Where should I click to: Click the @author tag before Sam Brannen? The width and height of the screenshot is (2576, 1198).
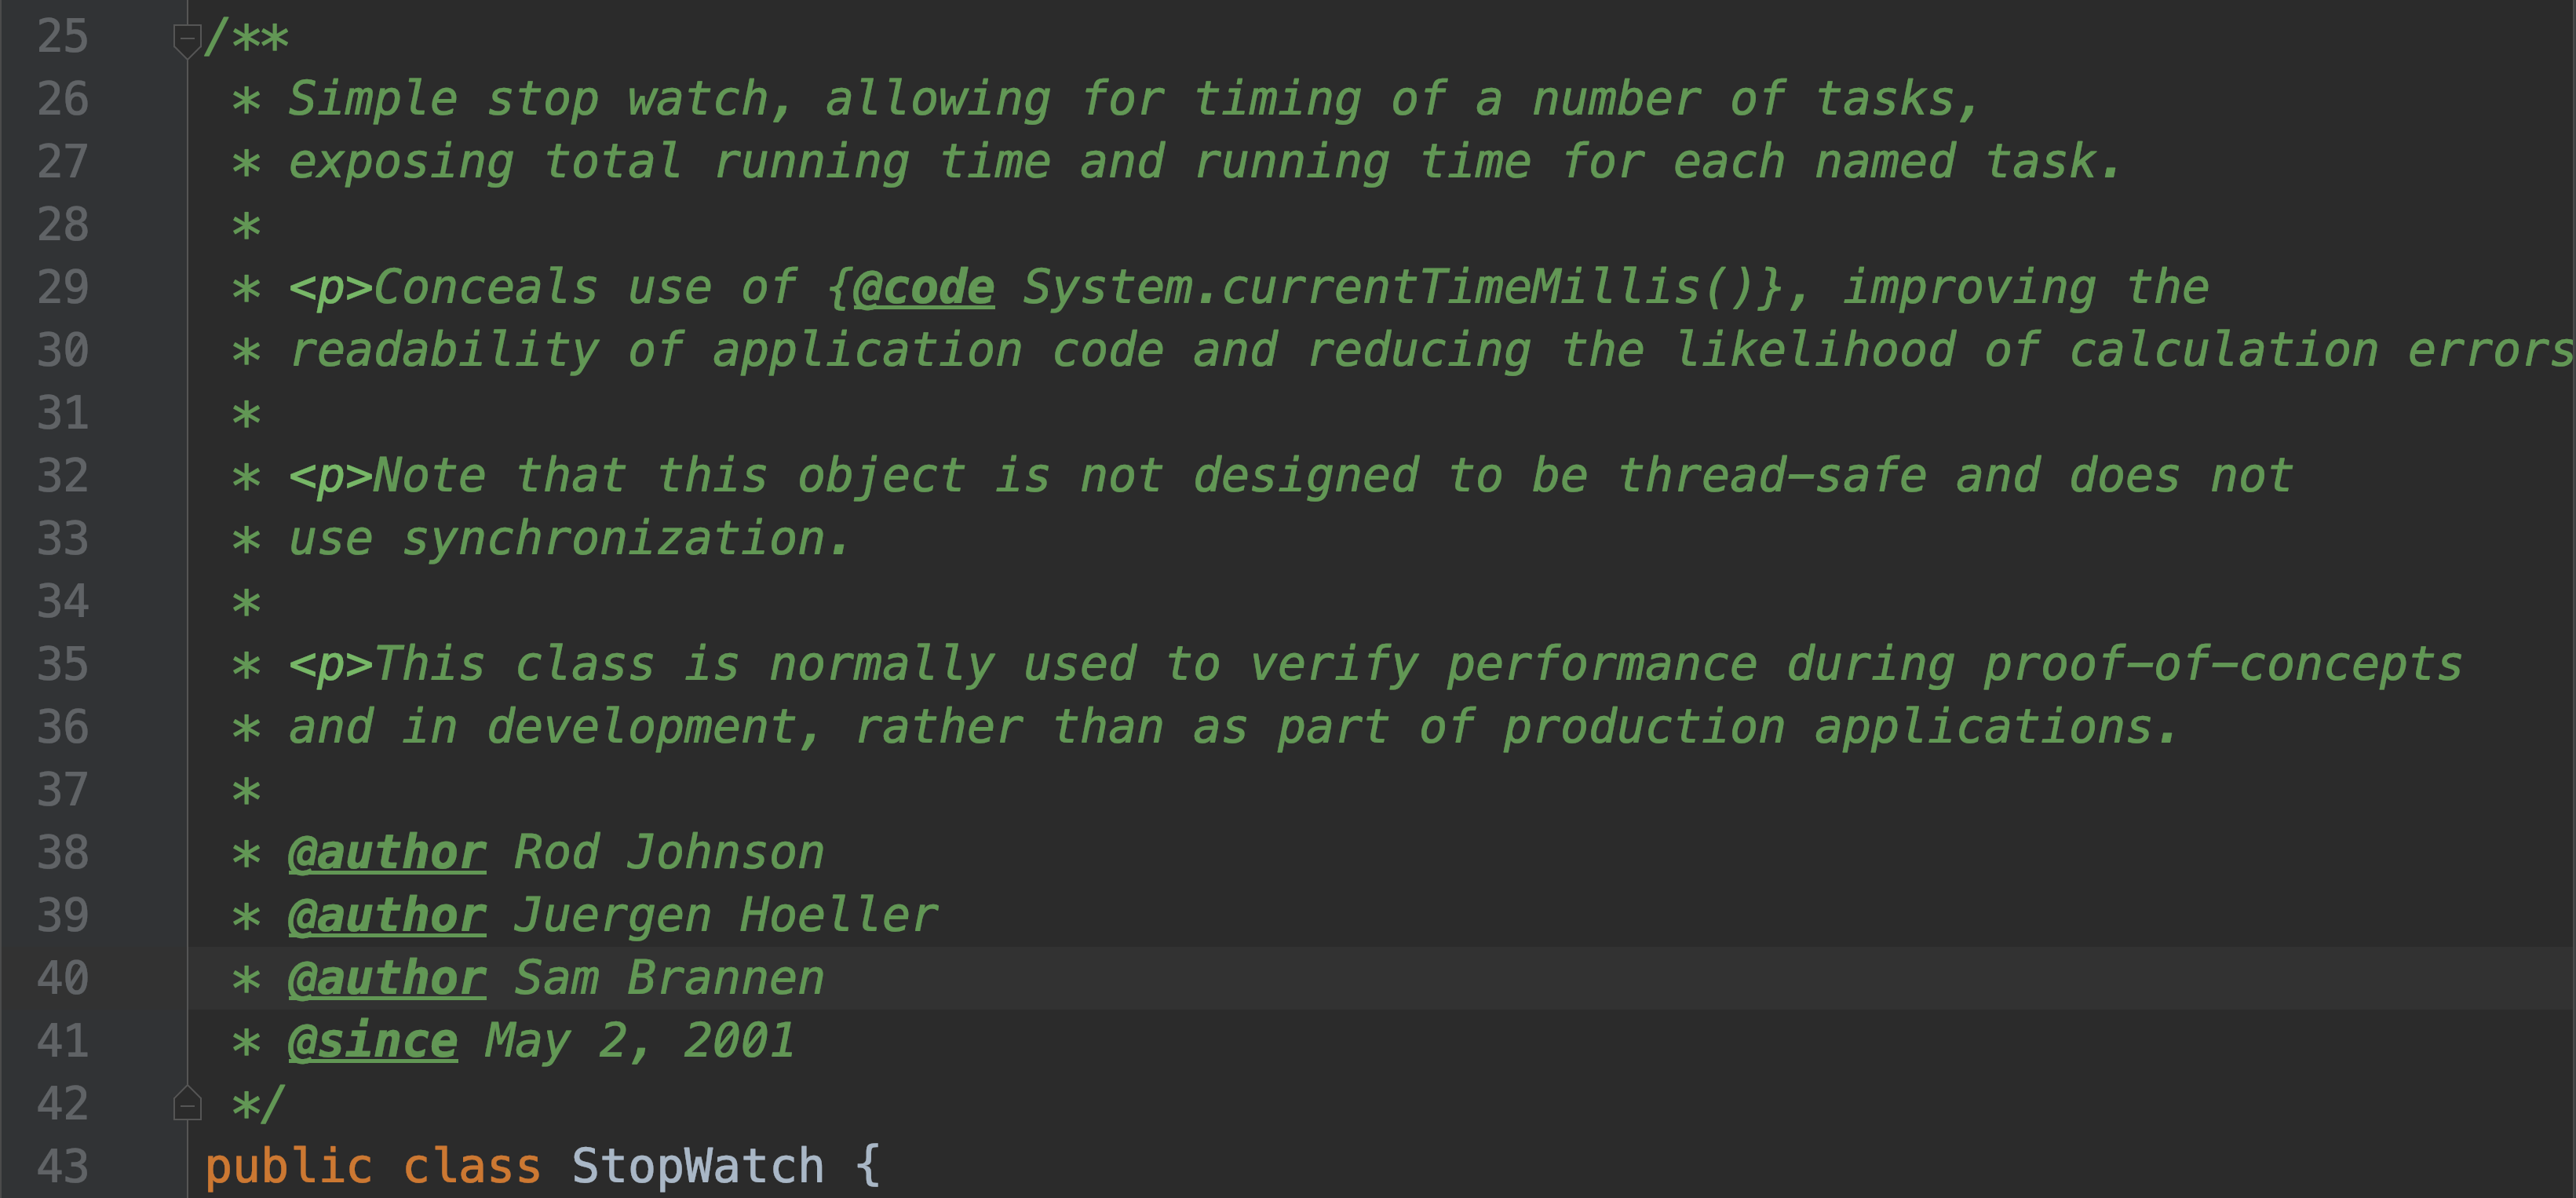pos(387,979)
